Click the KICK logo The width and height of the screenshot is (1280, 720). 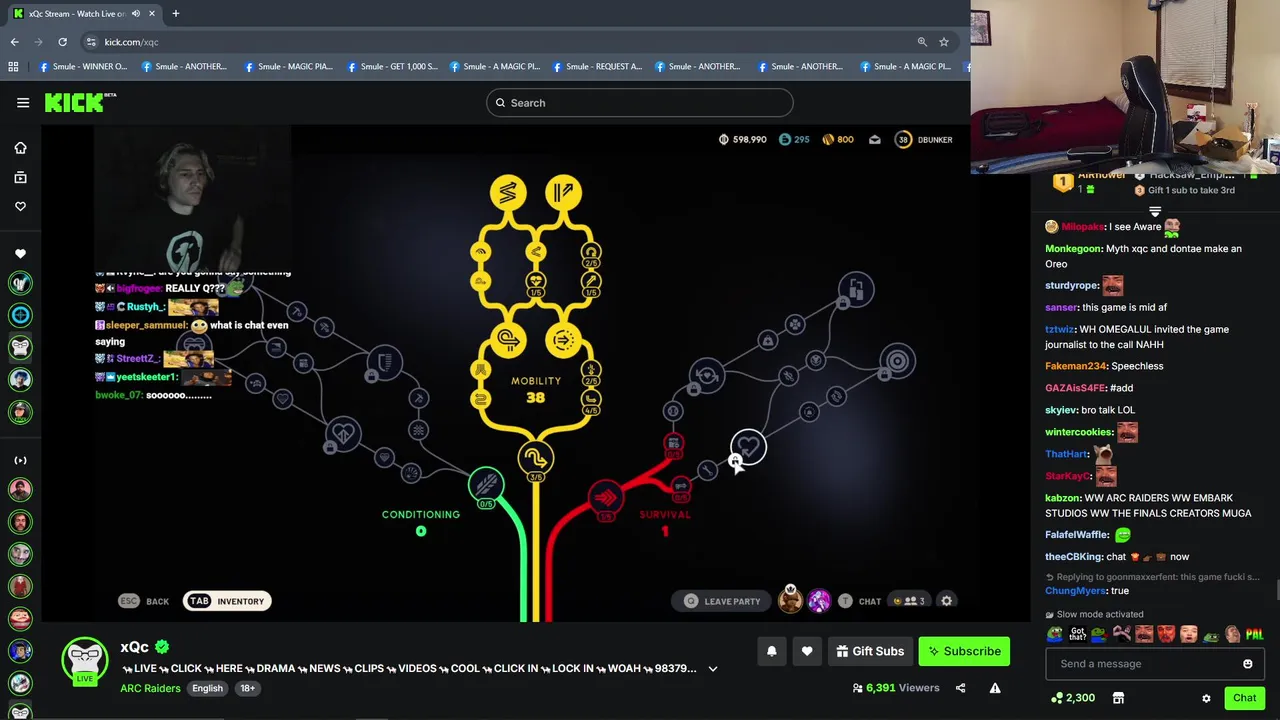point(80,102)
